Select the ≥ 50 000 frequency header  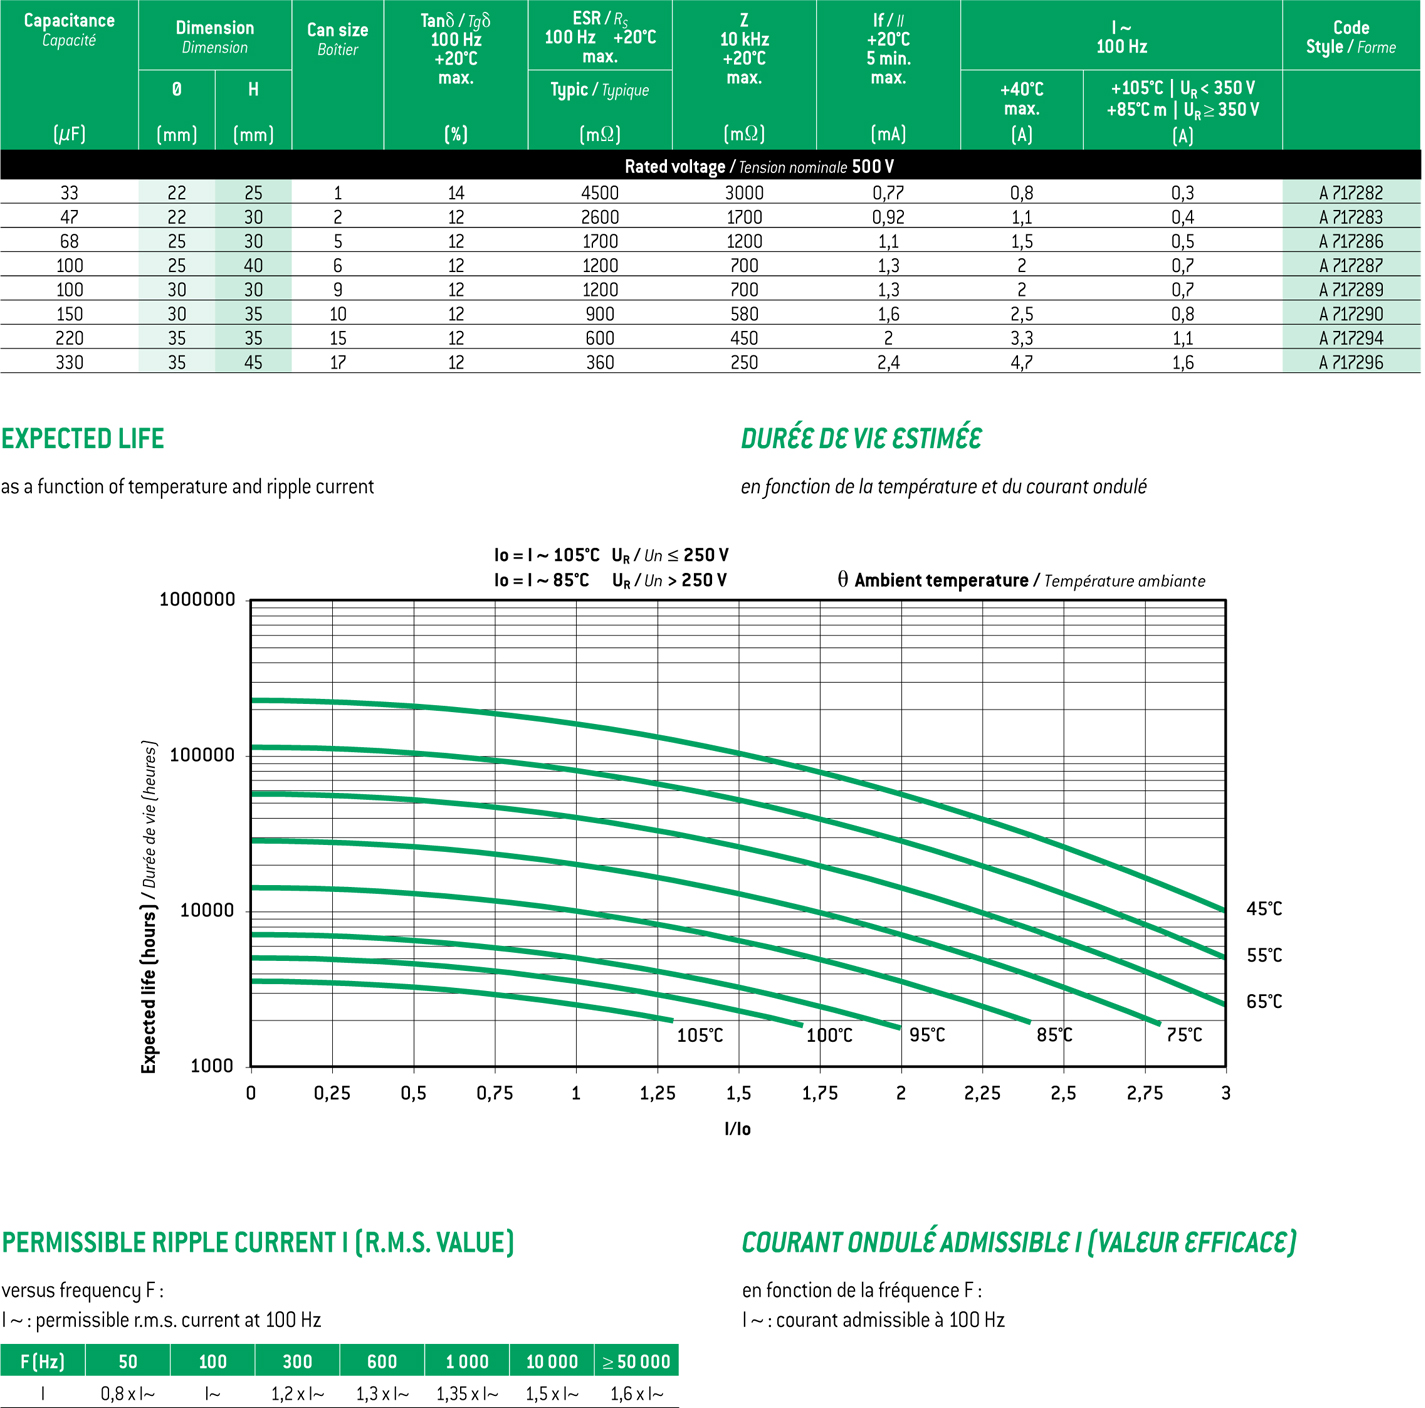[x=636, y=1361]
